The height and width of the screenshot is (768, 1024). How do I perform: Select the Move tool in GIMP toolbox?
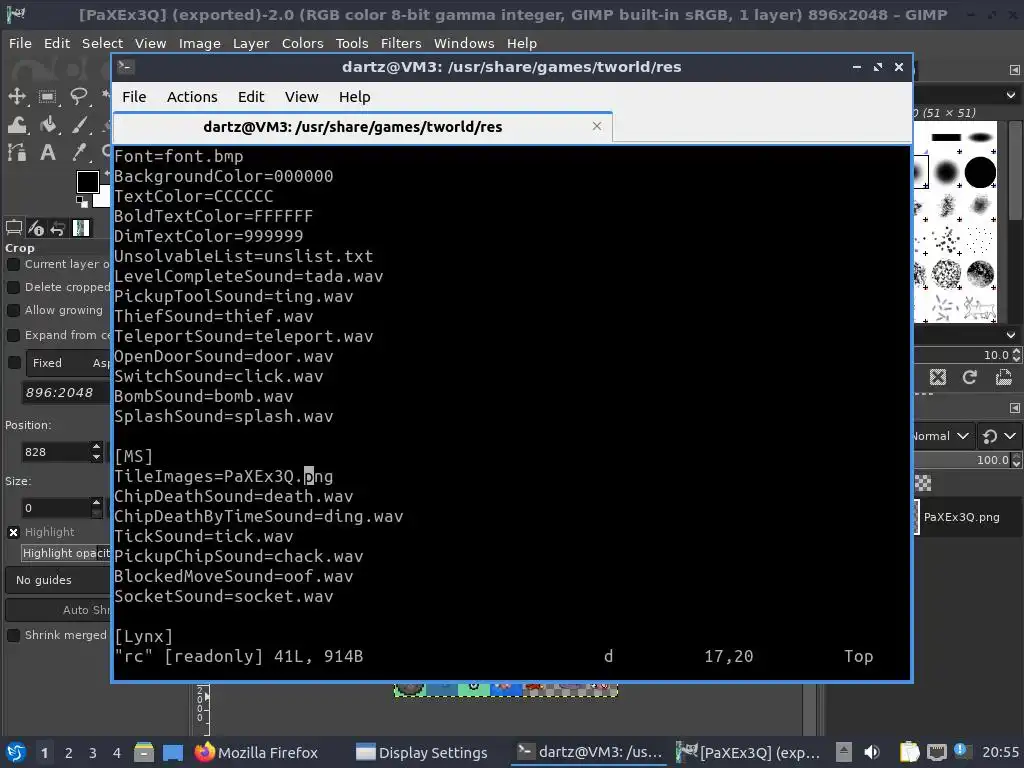tap(16, 97)
